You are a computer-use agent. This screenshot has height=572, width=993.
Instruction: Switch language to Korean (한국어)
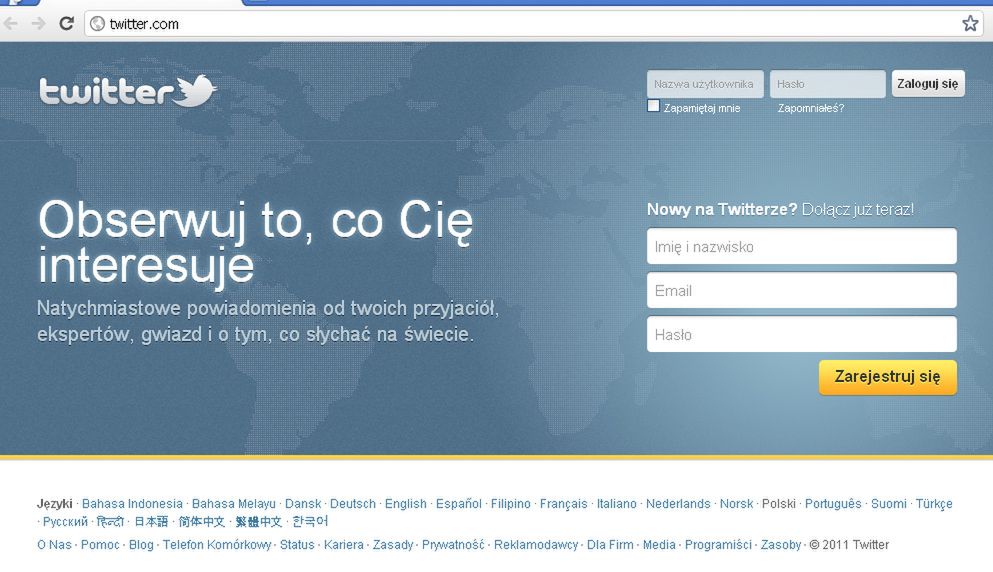point(310,522)
